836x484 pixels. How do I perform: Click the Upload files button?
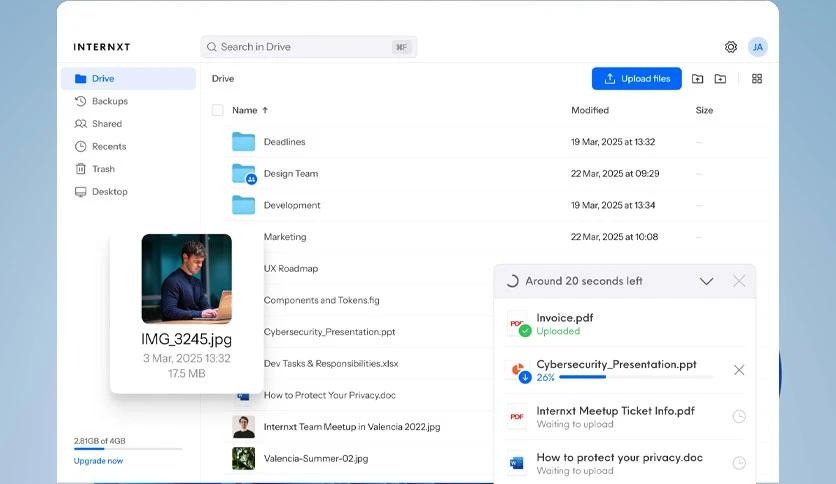[x=637, y=79]
